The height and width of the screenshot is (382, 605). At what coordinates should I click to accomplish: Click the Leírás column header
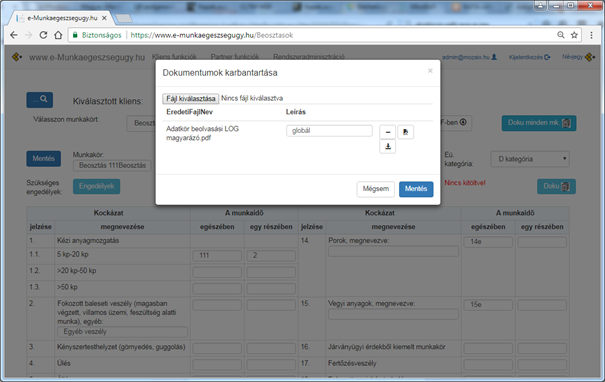tap(296, 112)
